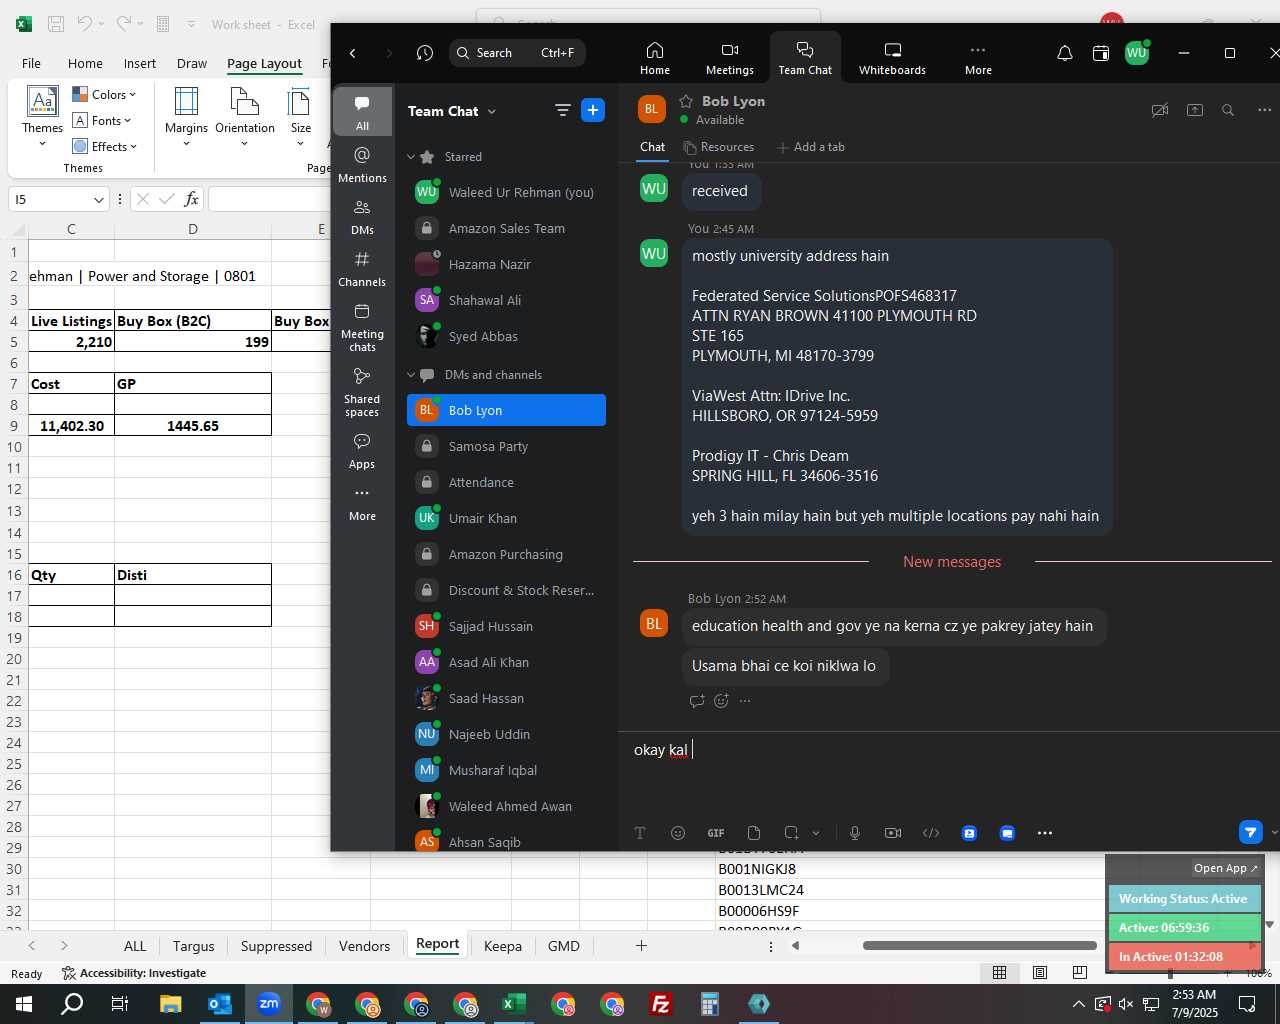
Task: Click the Zoom search box
Action: point(517,53)
